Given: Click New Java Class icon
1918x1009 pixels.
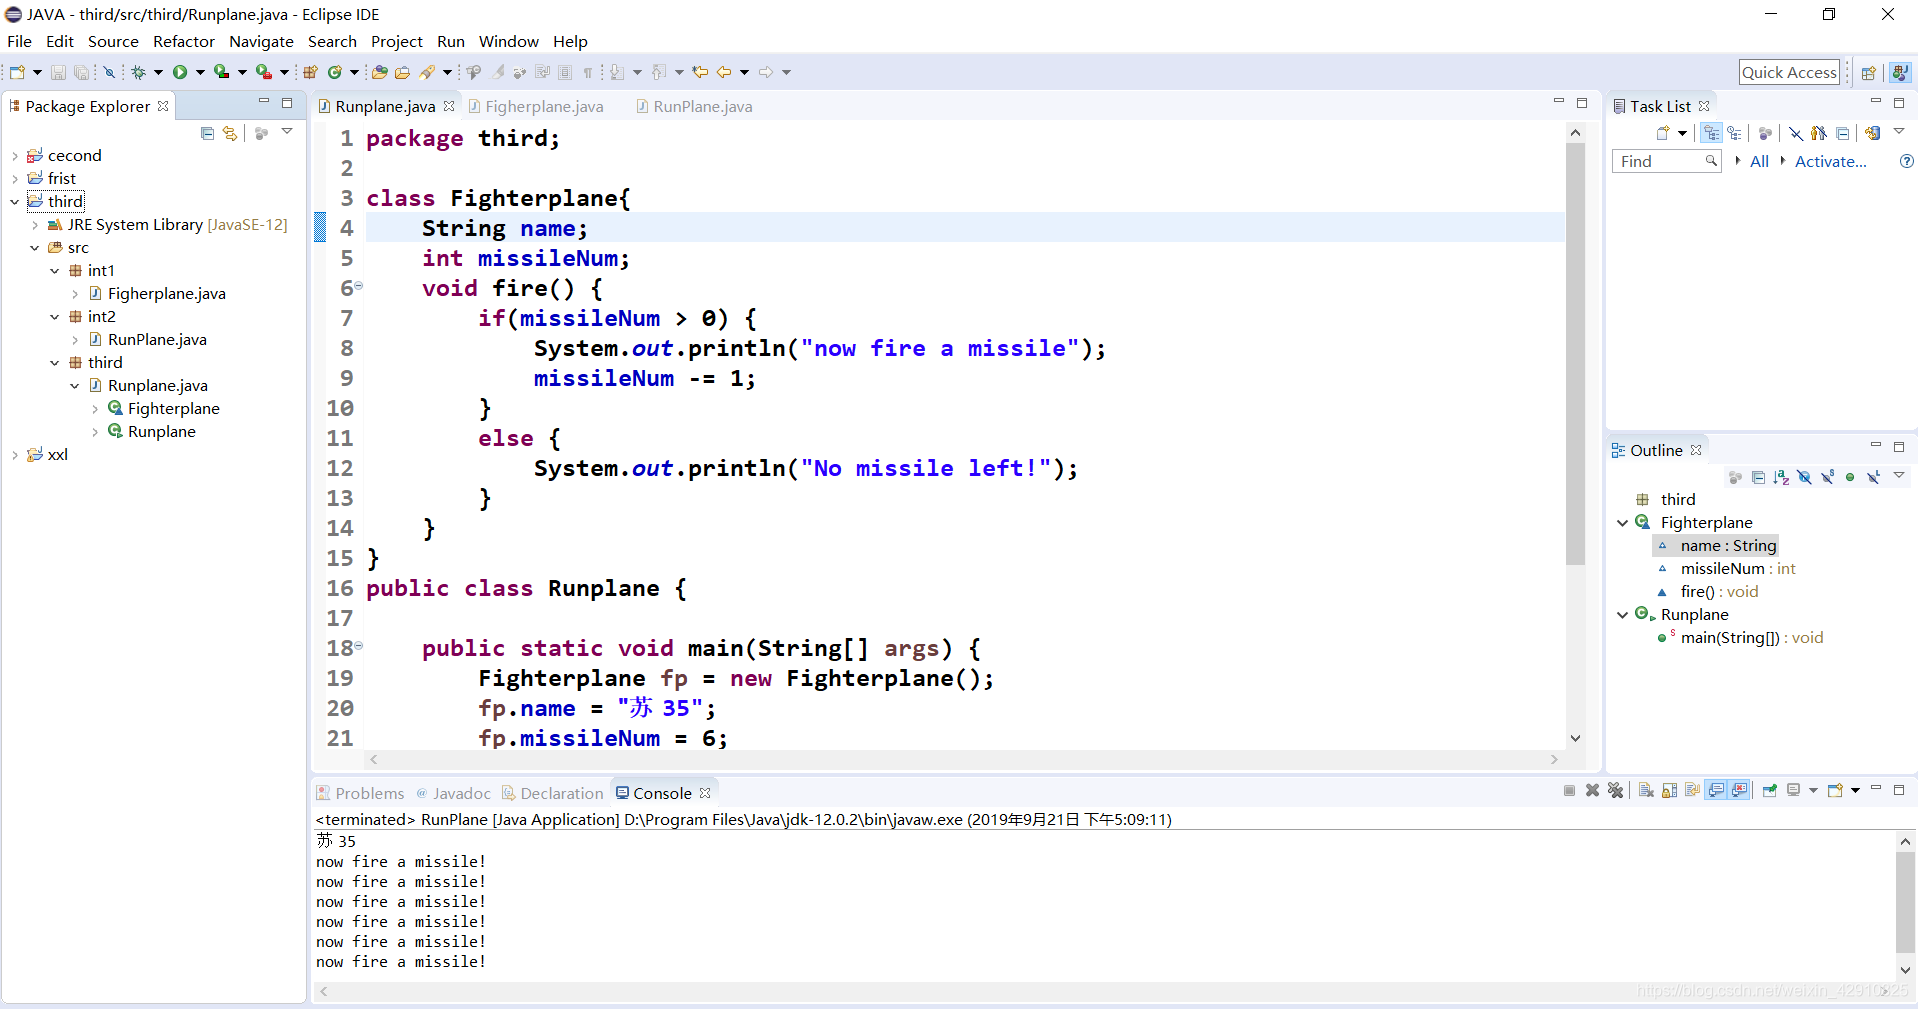Looking at the screenshot, I should 335,72.
